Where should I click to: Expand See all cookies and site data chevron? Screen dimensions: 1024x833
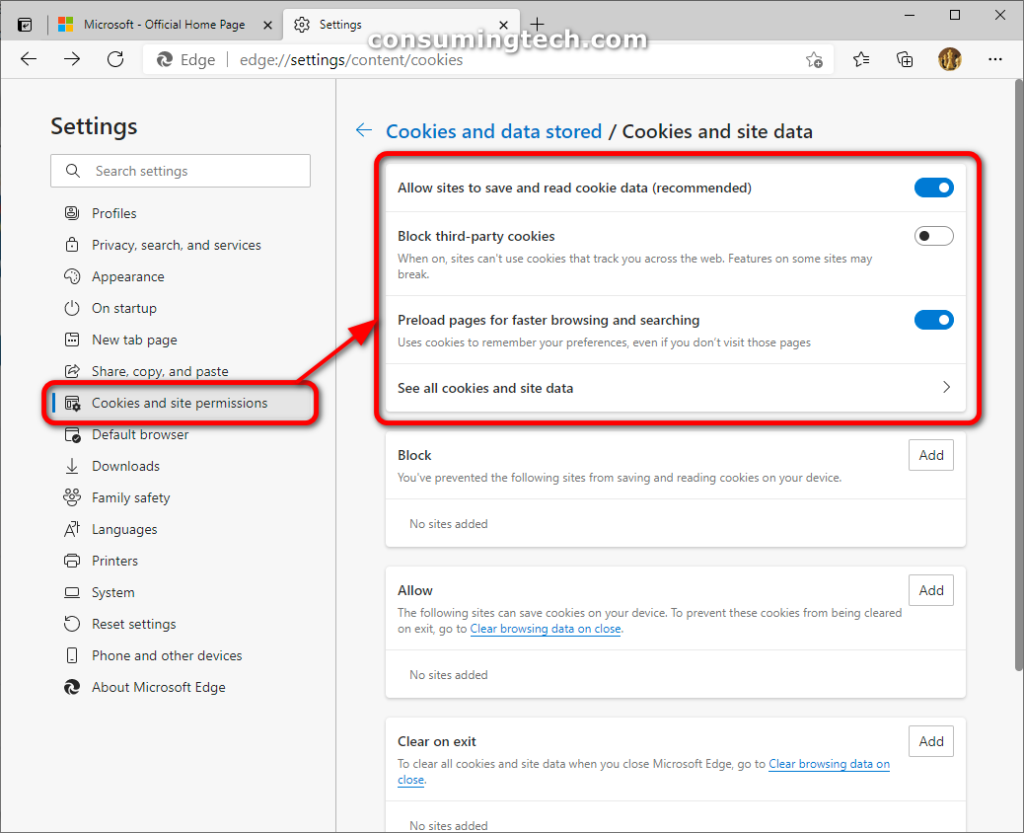pos(946,387)
